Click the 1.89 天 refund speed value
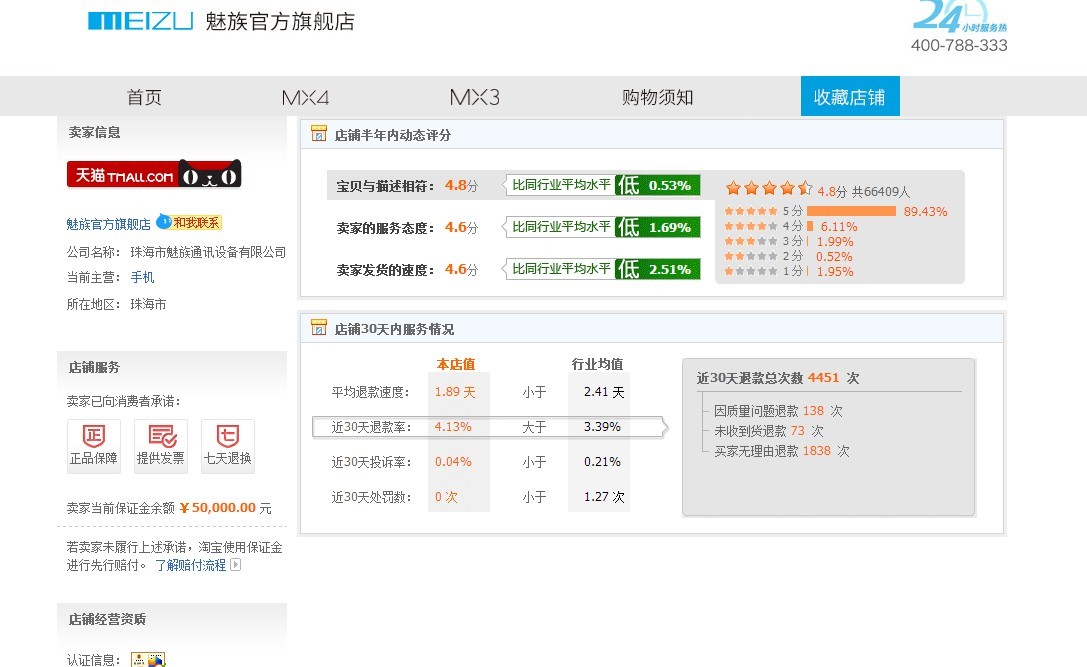The image size is (1087, 667). pos(455,392)
